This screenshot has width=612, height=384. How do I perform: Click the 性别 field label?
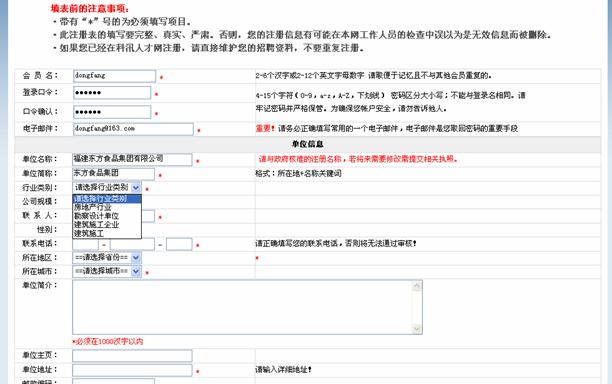47,229
